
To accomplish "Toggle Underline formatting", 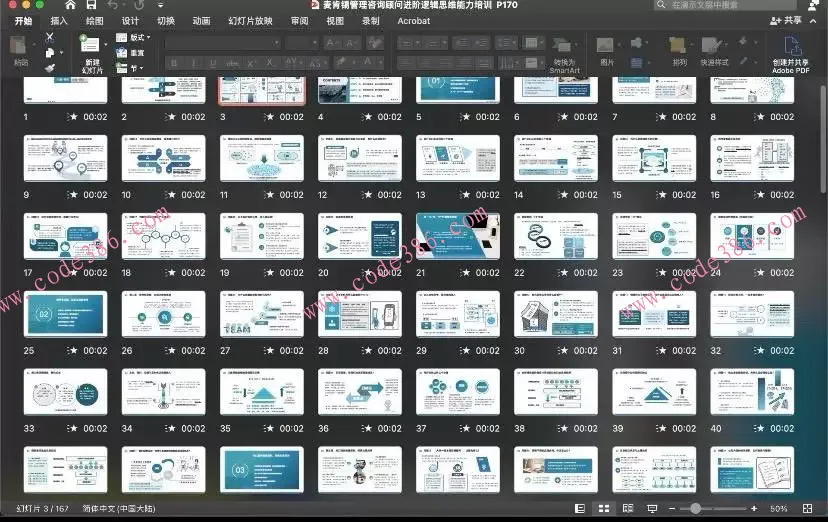I will click(x=213, y=63).
